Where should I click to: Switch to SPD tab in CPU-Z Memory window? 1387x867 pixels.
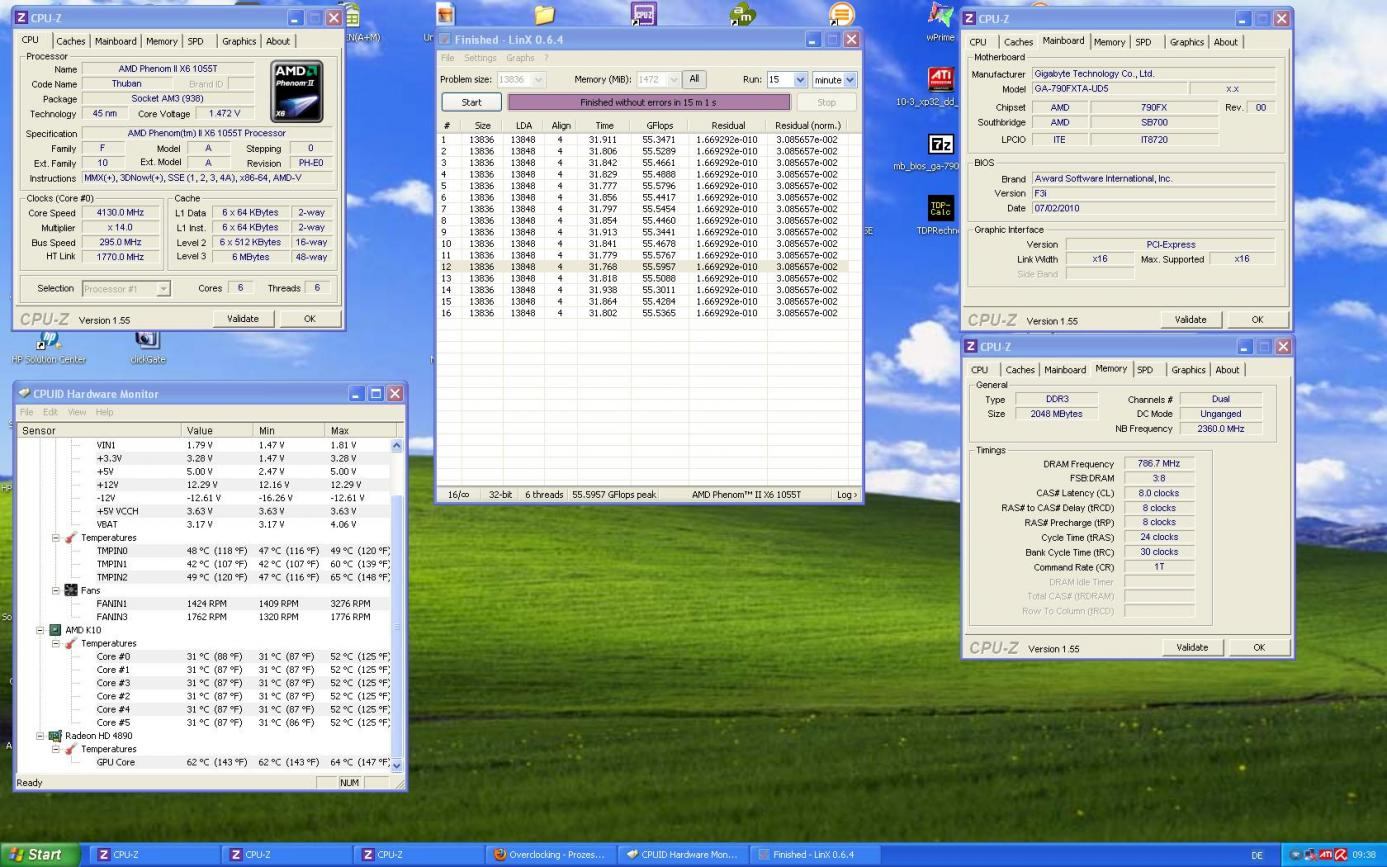[1144, 370]
